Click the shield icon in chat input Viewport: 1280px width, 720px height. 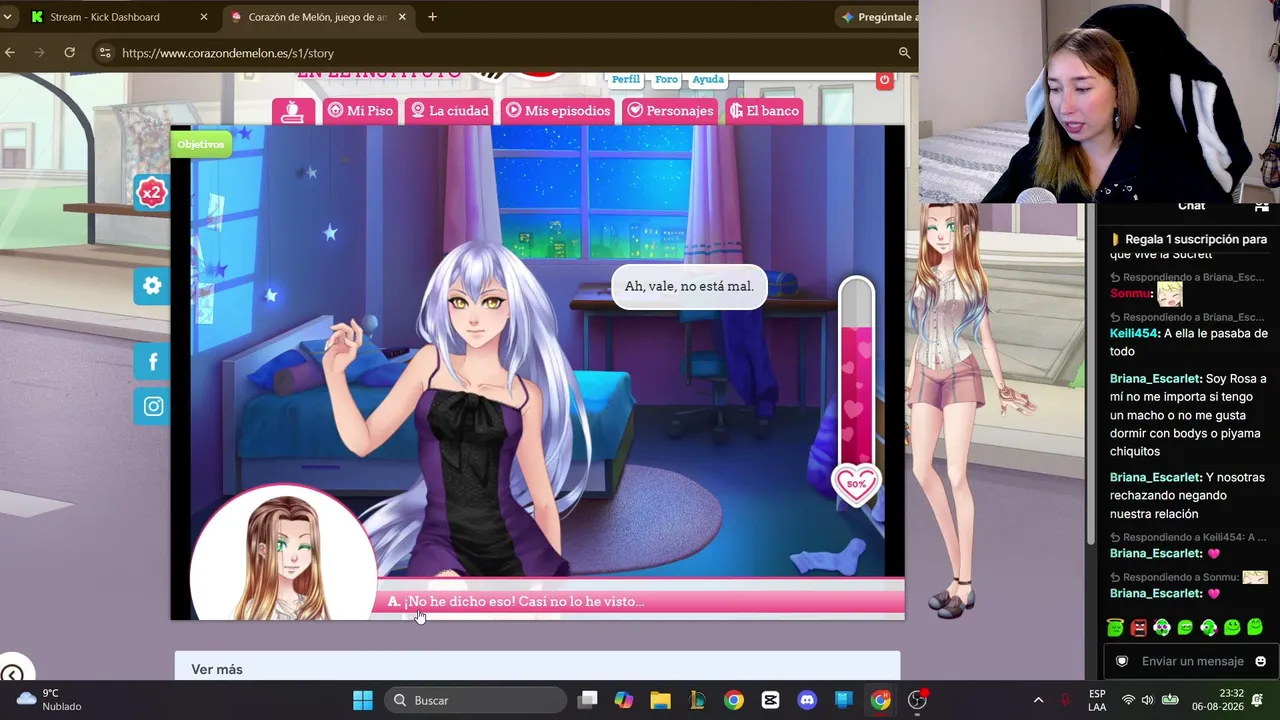(1122, 661)
